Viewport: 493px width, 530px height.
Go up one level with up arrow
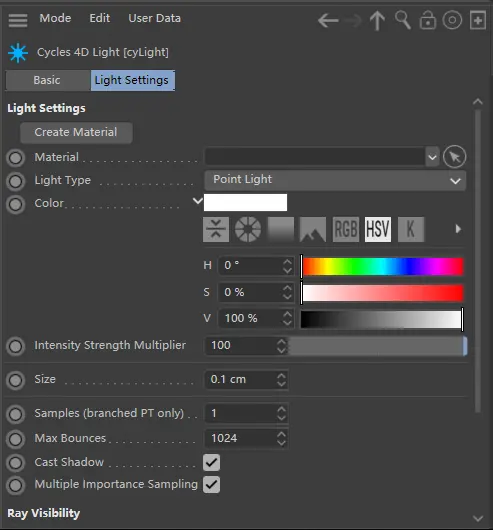(x=377, y=21)
